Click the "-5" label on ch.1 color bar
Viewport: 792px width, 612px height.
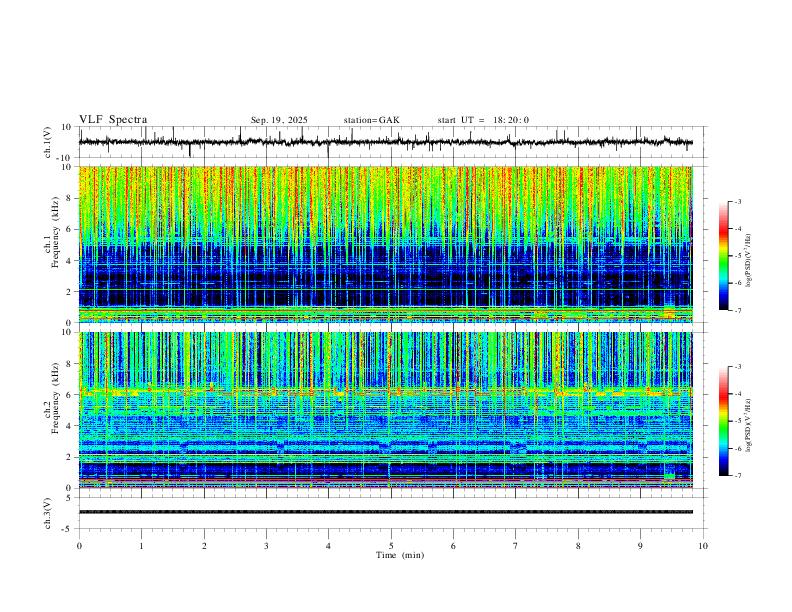point(737,256)
